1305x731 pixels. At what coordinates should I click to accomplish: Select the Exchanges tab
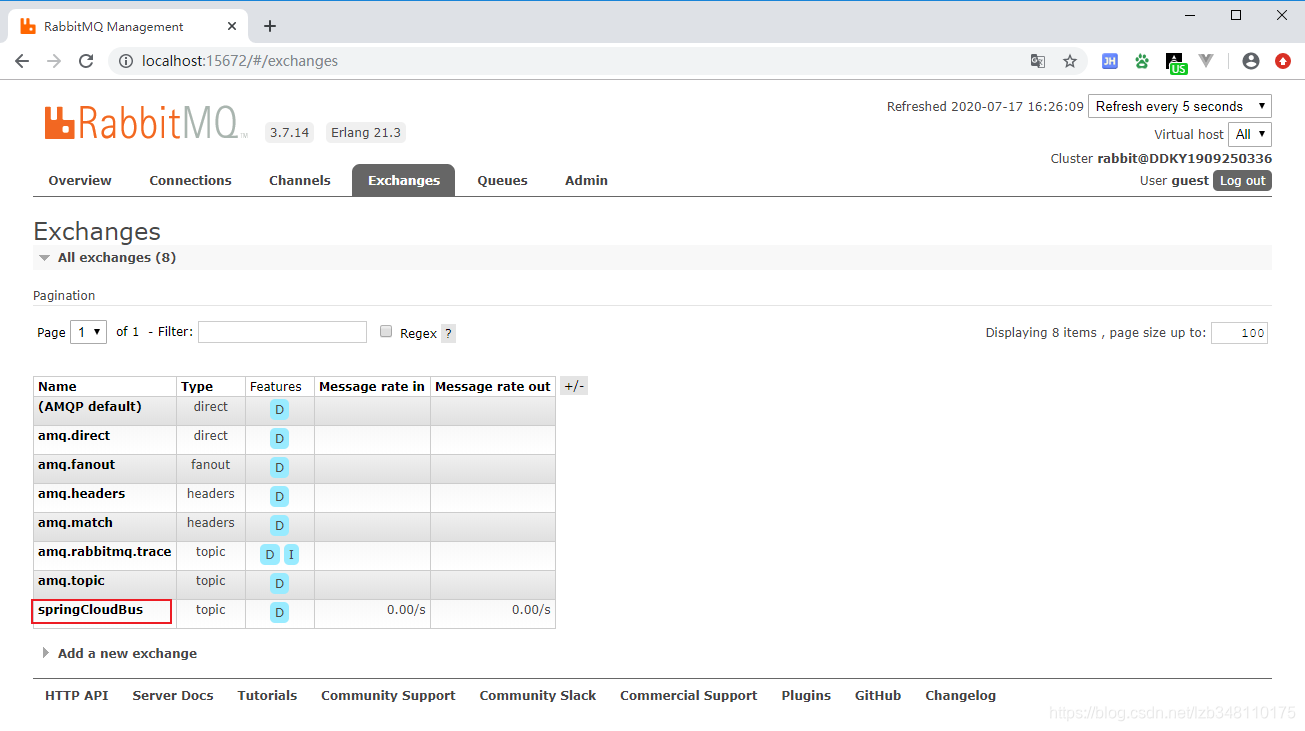404,180
